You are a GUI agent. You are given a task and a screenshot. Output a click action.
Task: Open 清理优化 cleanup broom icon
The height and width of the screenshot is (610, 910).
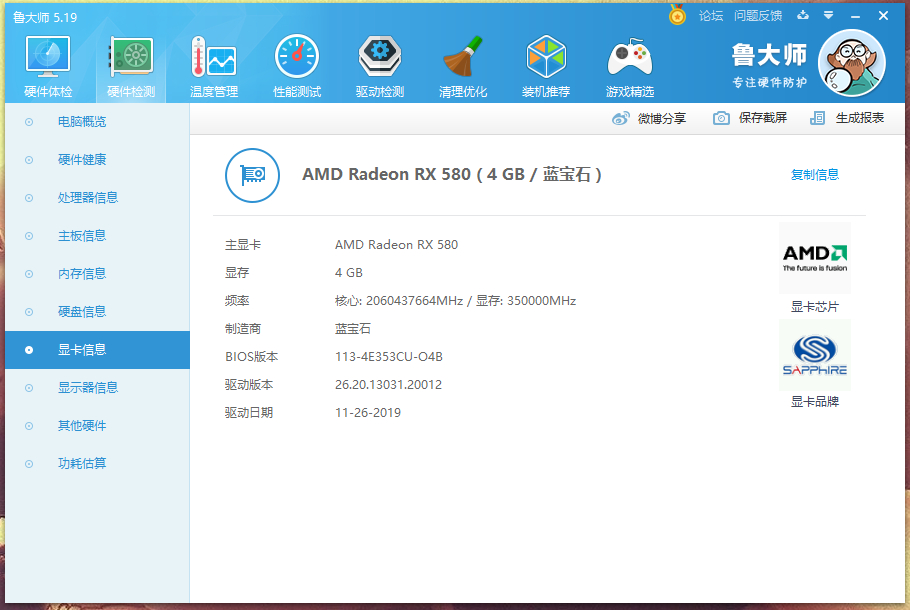[463, 56]
